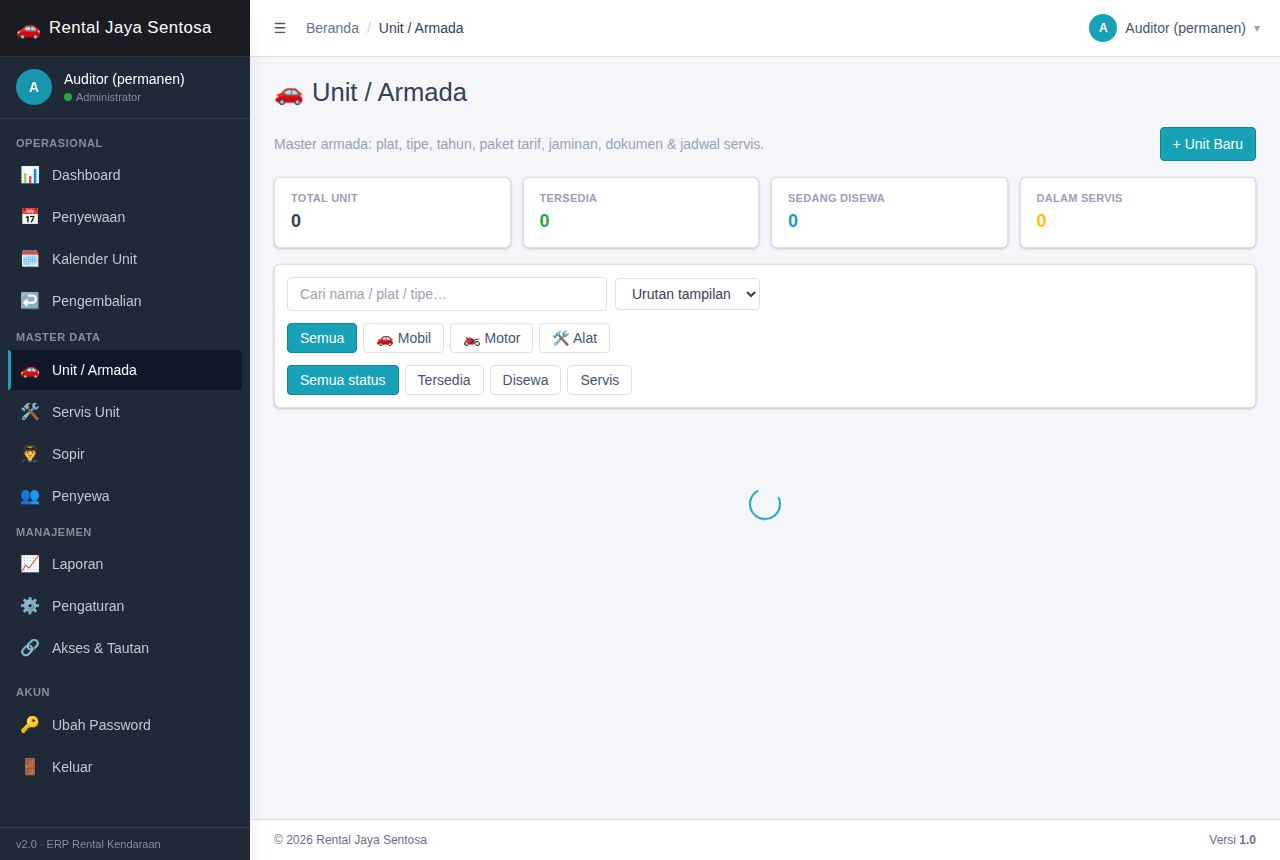
Task: Click the Pengembalian menu label
Action: pyautogui.click(x=97, y=301)
